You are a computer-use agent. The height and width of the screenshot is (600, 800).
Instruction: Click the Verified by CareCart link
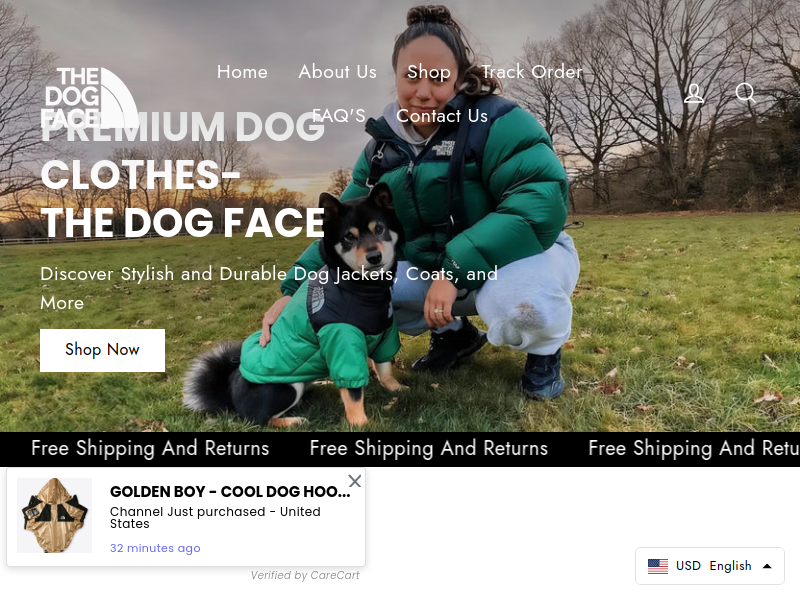coord(305,576)
